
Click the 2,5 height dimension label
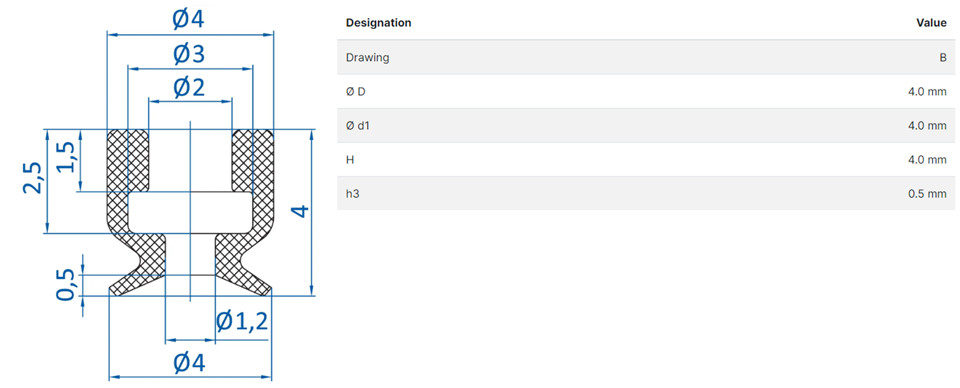click(34, 178)
